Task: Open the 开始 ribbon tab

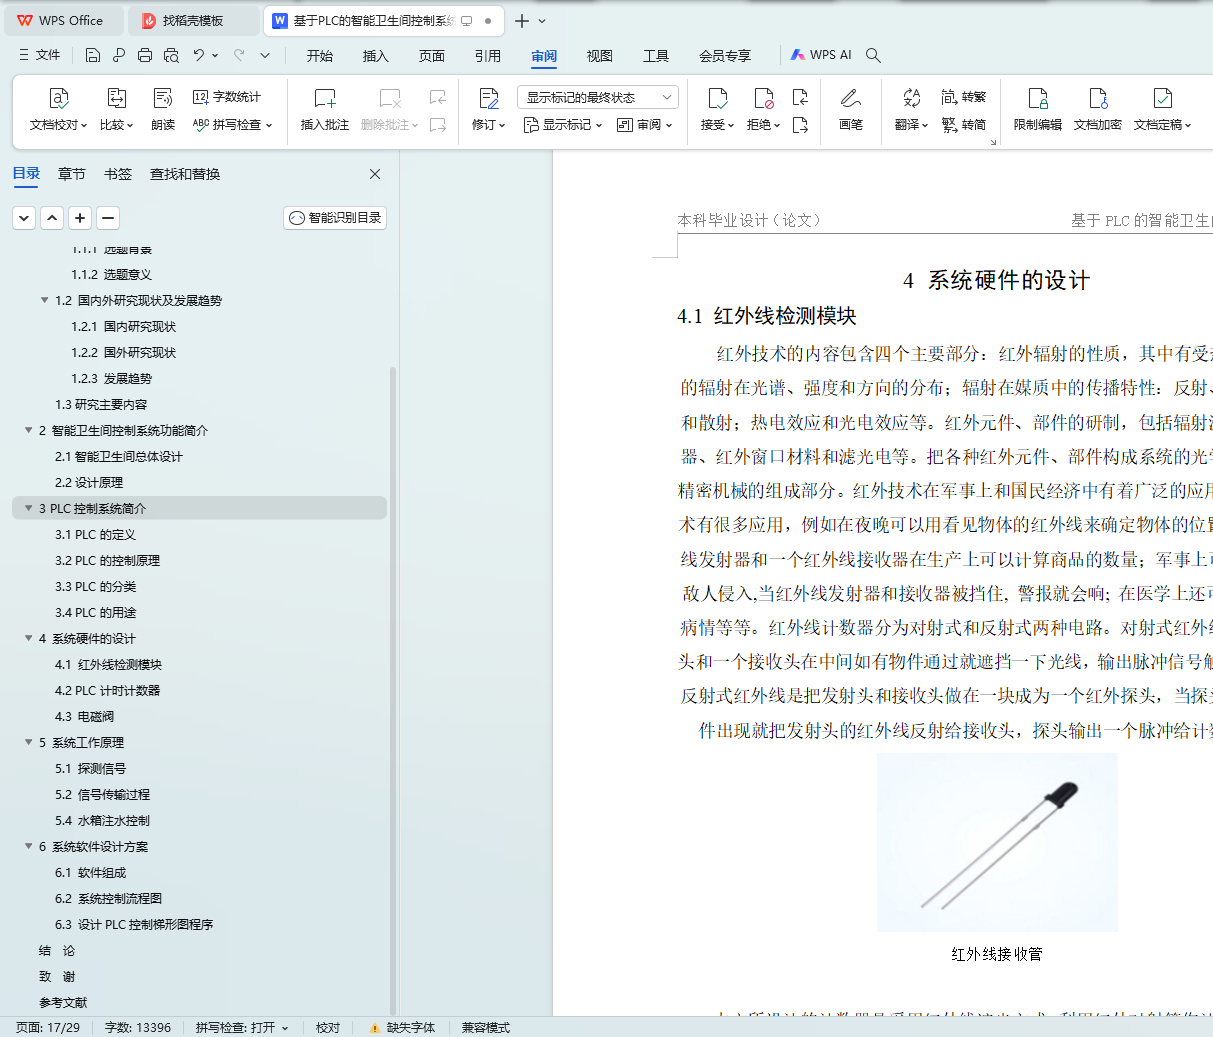Action: [x=320, y=56]
